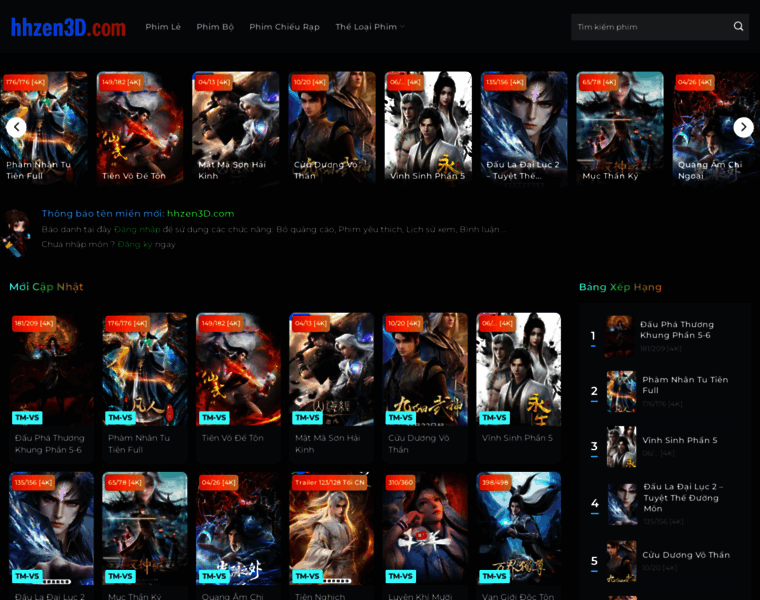Screen dimensions: 760x600
Task: Click title Cửu Dương Võ Thần under grid poster
Action: 419,443
